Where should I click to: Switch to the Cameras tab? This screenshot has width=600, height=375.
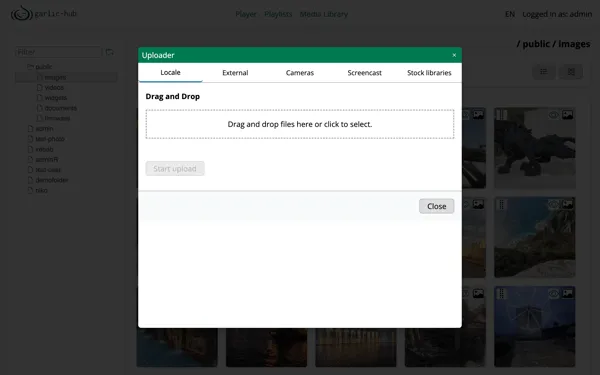click(300, 73)
